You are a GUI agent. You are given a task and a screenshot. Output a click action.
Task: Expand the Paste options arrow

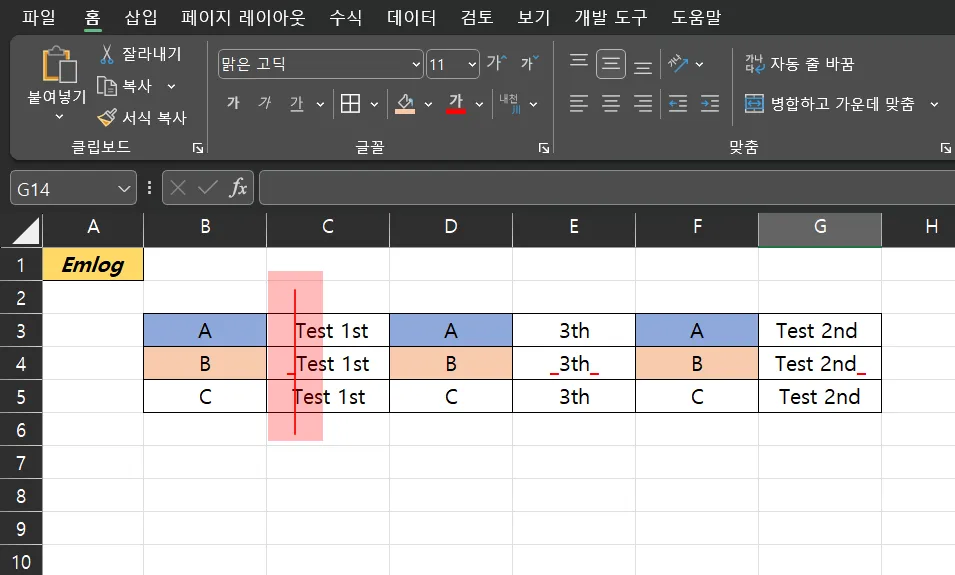59,116
